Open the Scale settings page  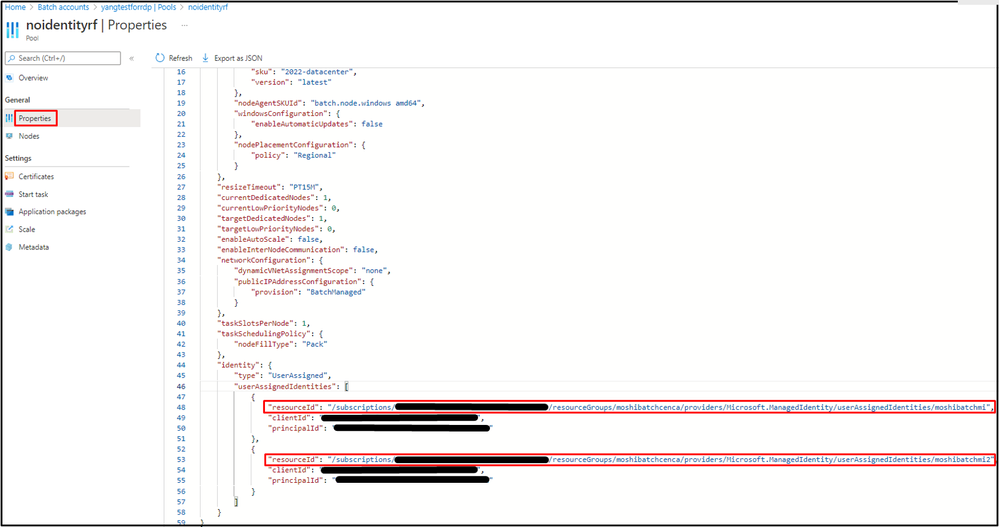[27, 229]
